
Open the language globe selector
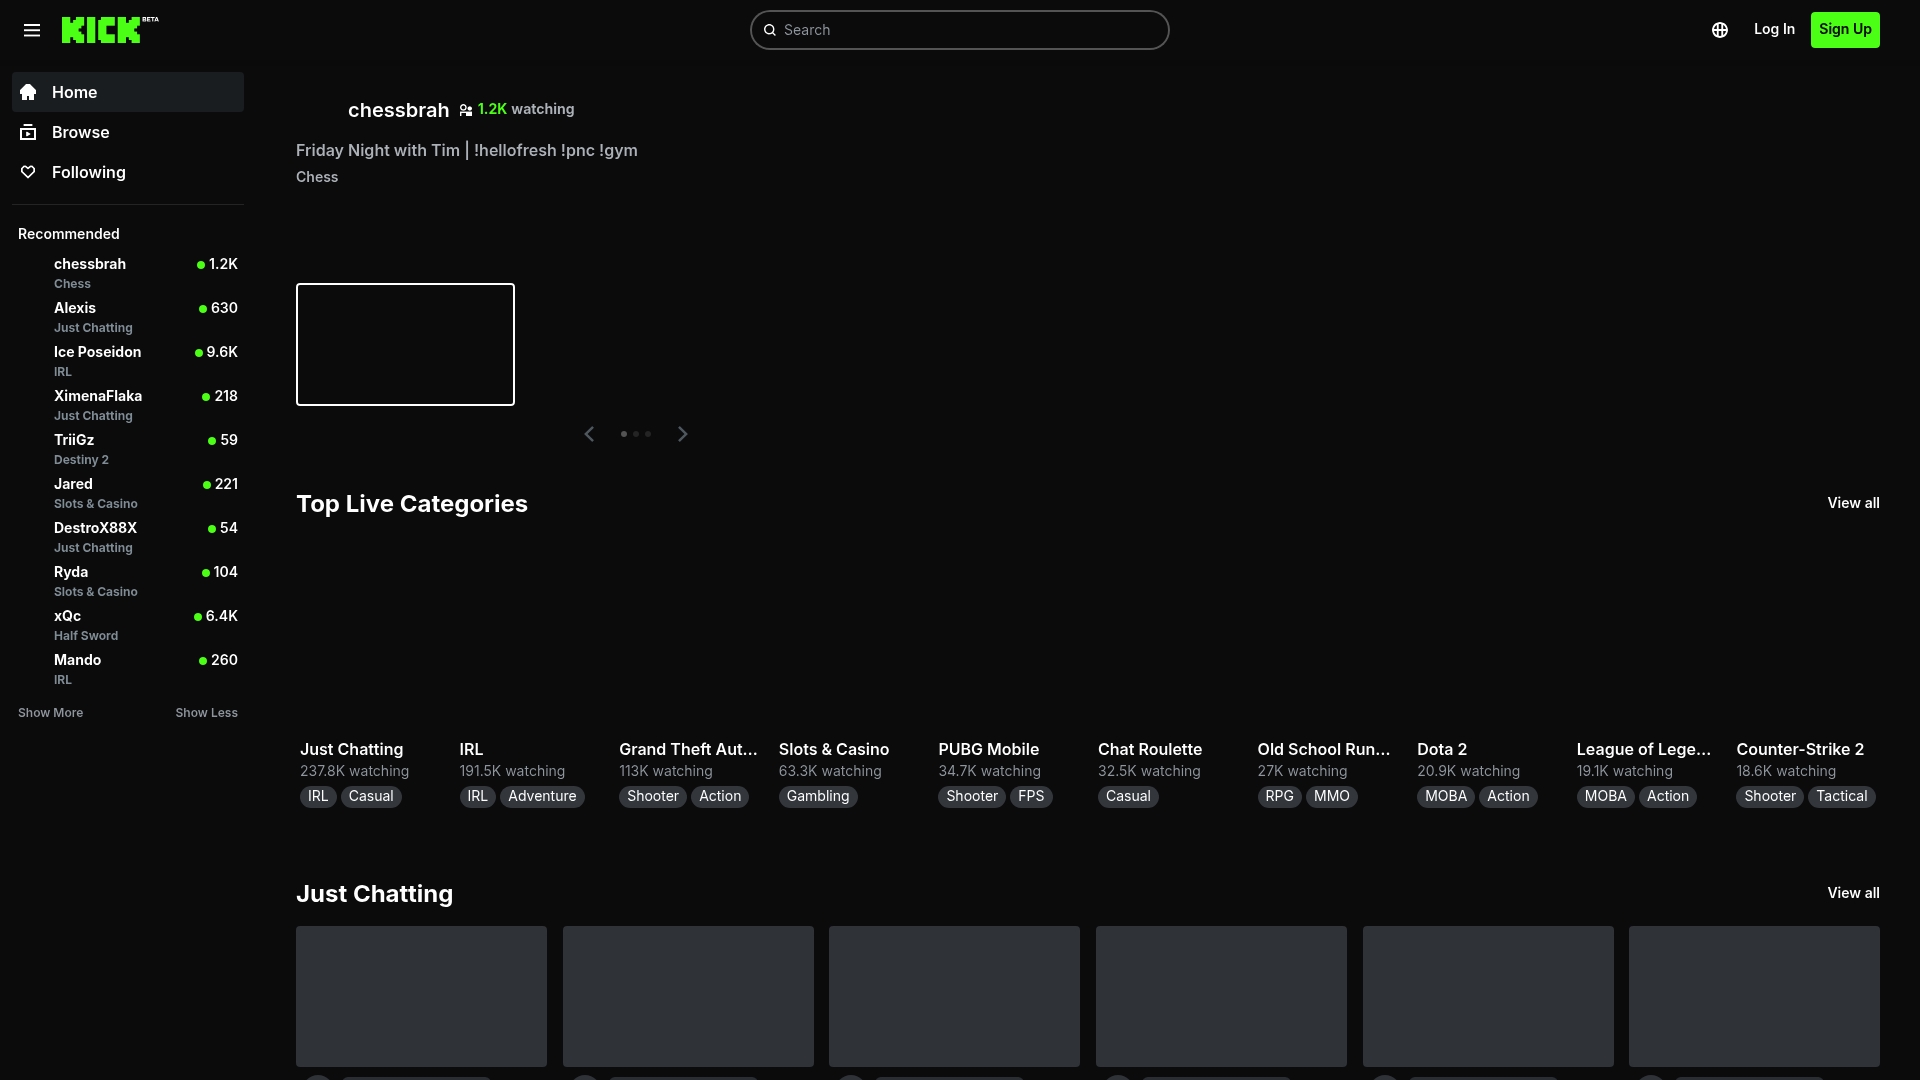click(x=1720, y=30)
